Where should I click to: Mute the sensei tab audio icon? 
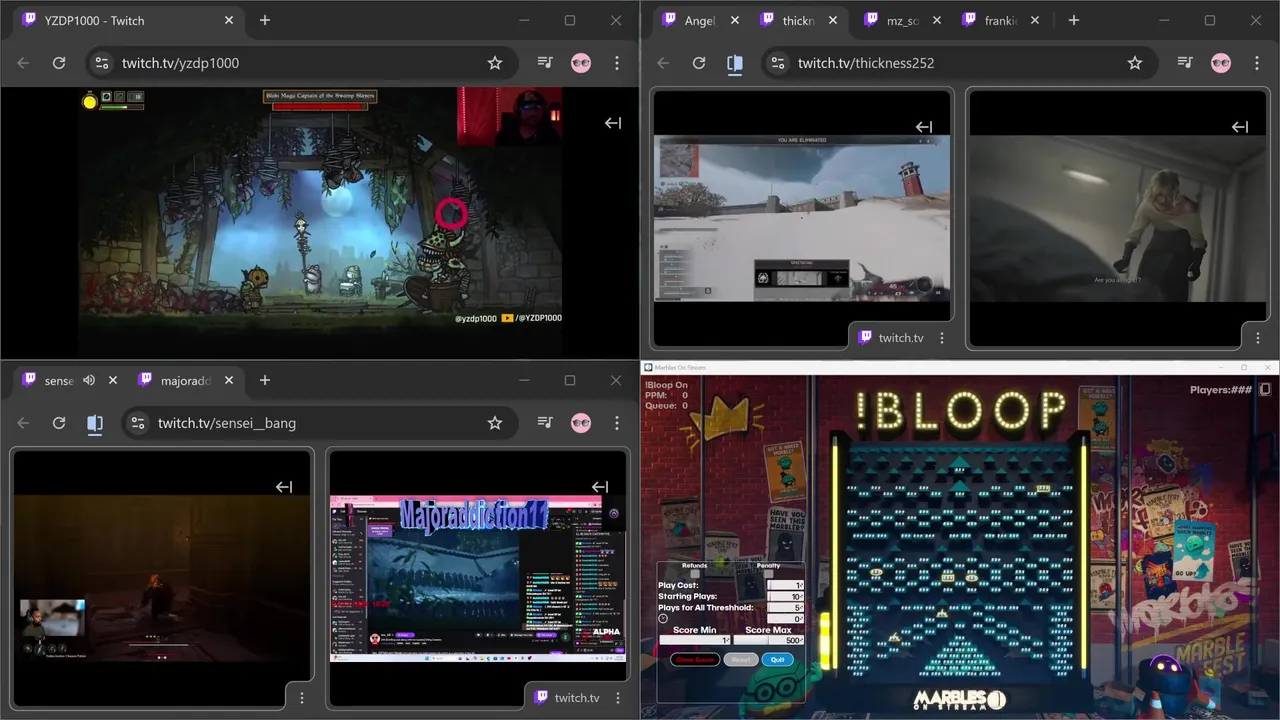click(x=89, y=380)
